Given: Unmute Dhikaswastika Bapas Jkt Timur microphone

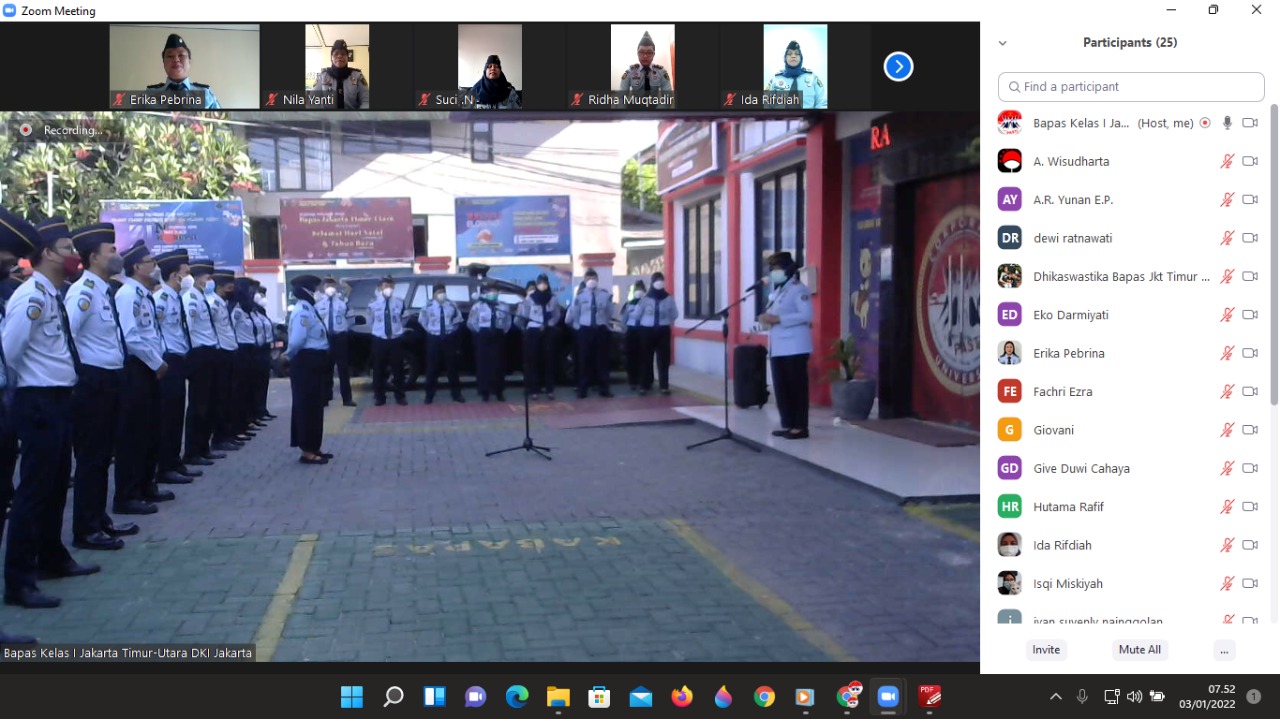Looking at the screenshot, I should (x=1227, y=276).
